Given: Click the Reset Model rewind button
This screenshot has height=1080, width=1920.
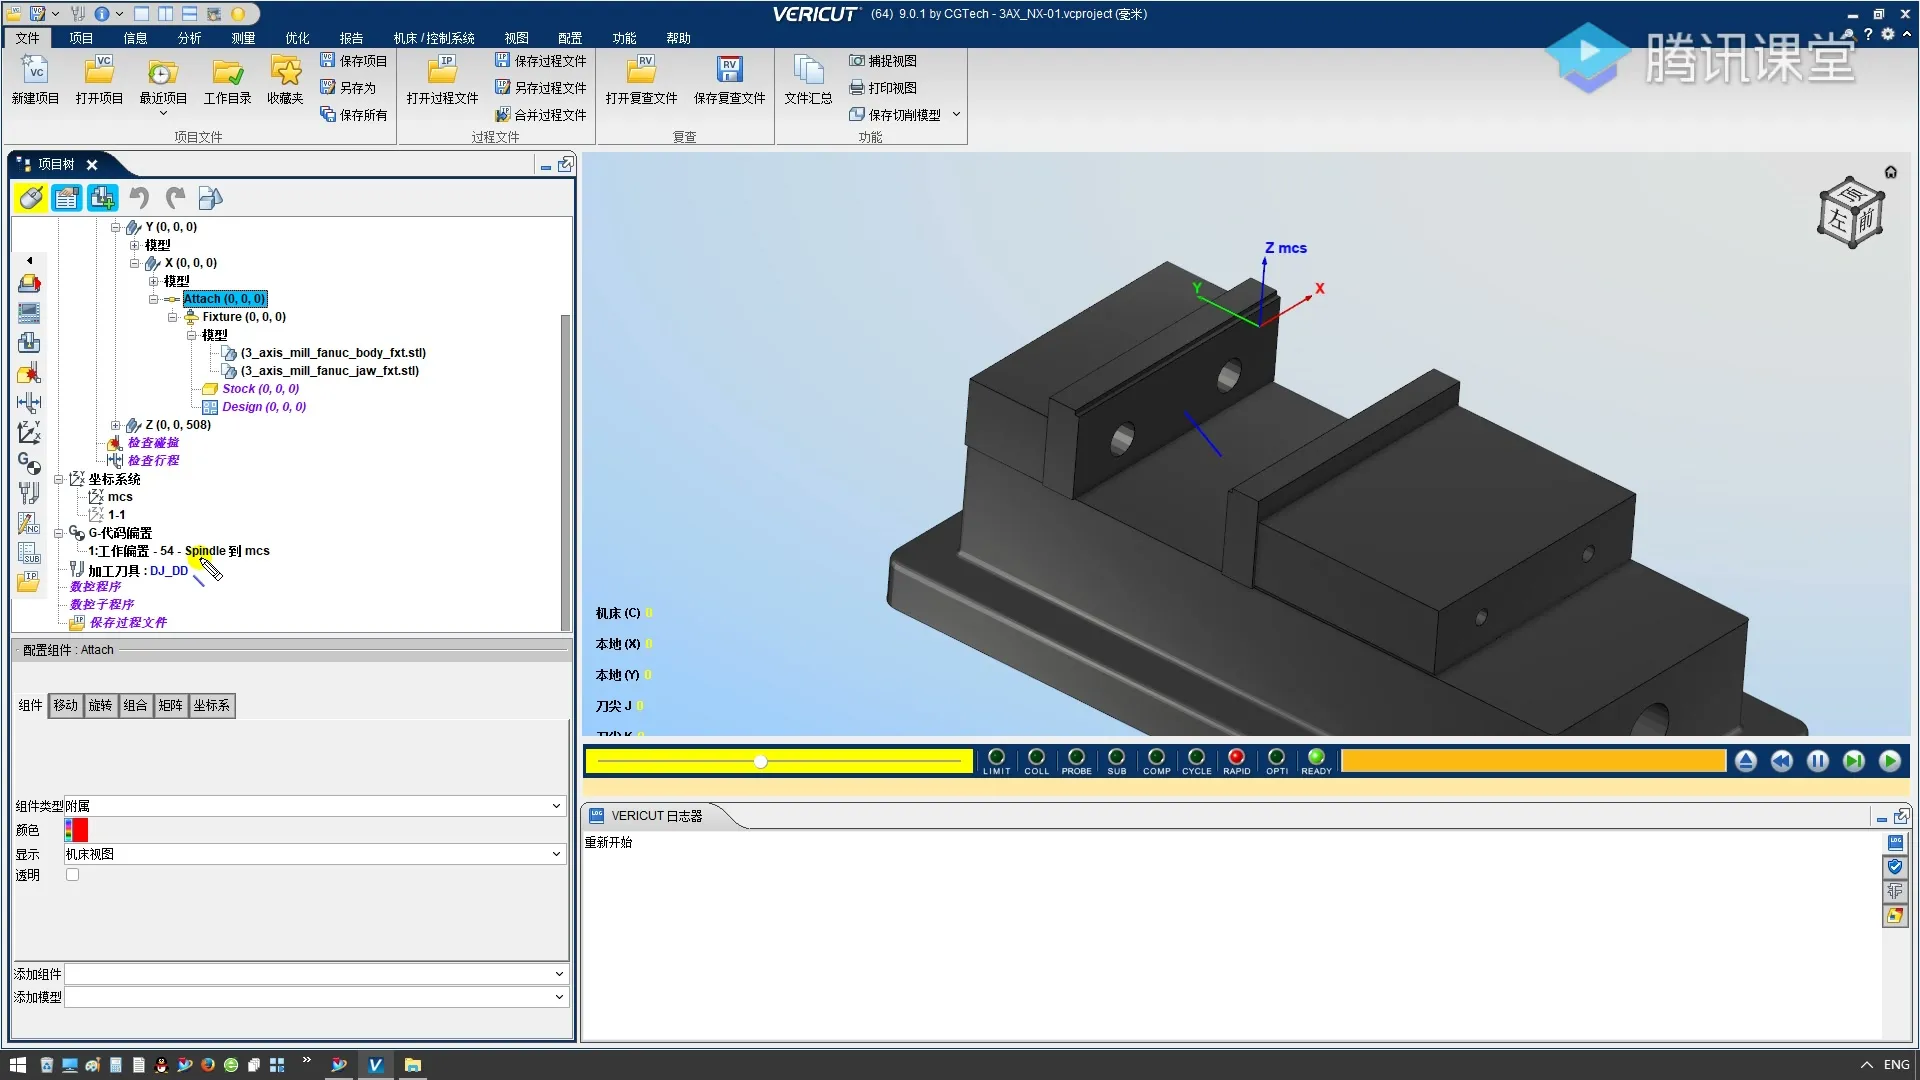Looking at the screenshot, I should (x=1782, y=762).
